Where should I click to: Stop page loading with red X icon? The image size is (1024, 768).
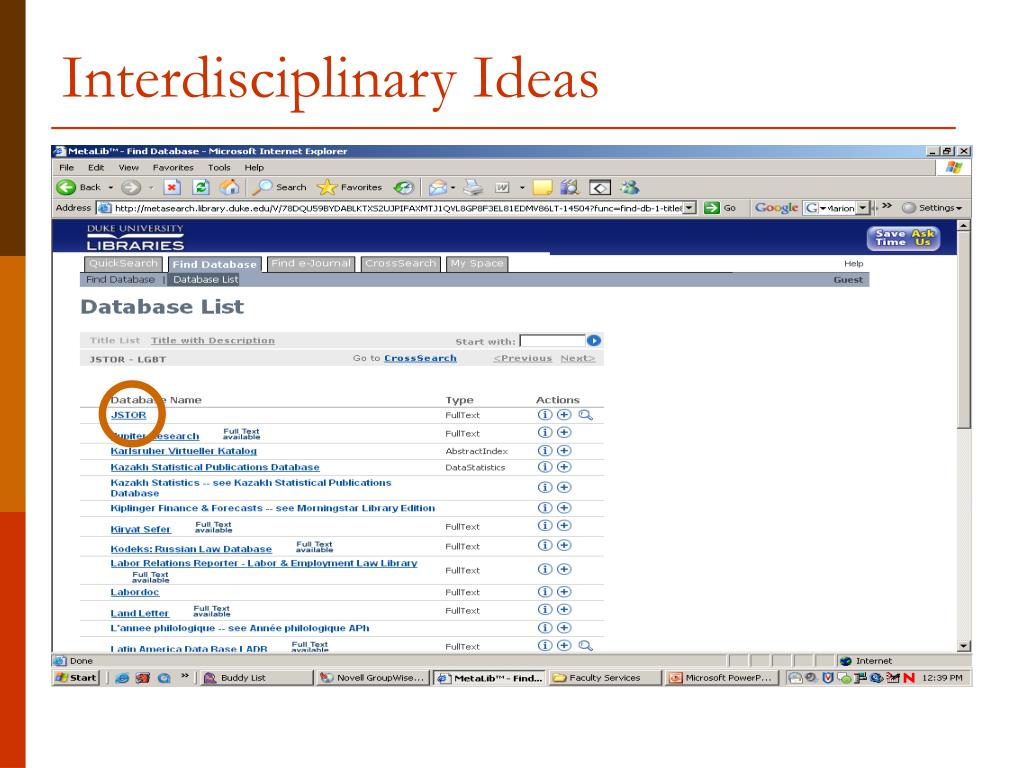[x=172, y=187]
